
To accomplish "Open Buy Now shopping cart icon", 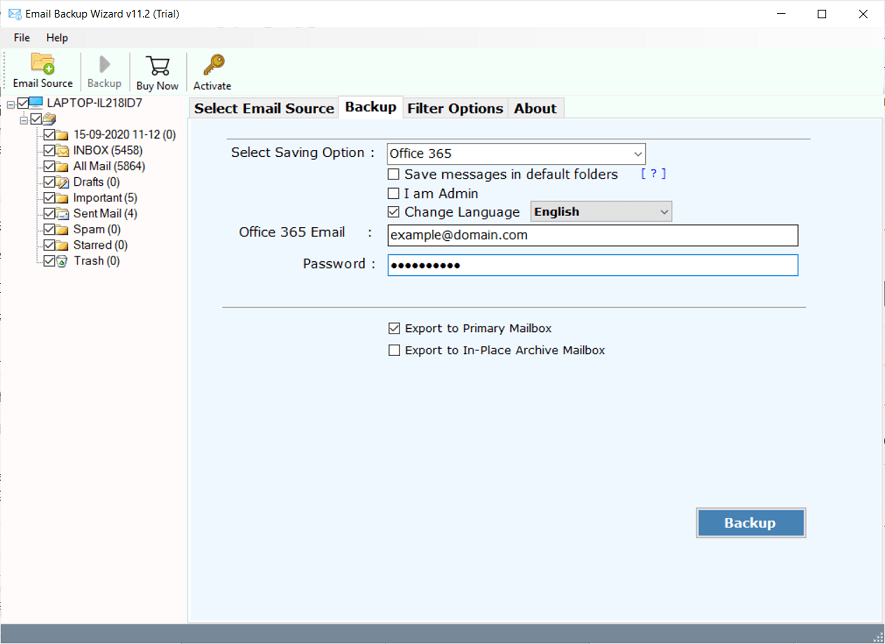I will tap(157, 65).
